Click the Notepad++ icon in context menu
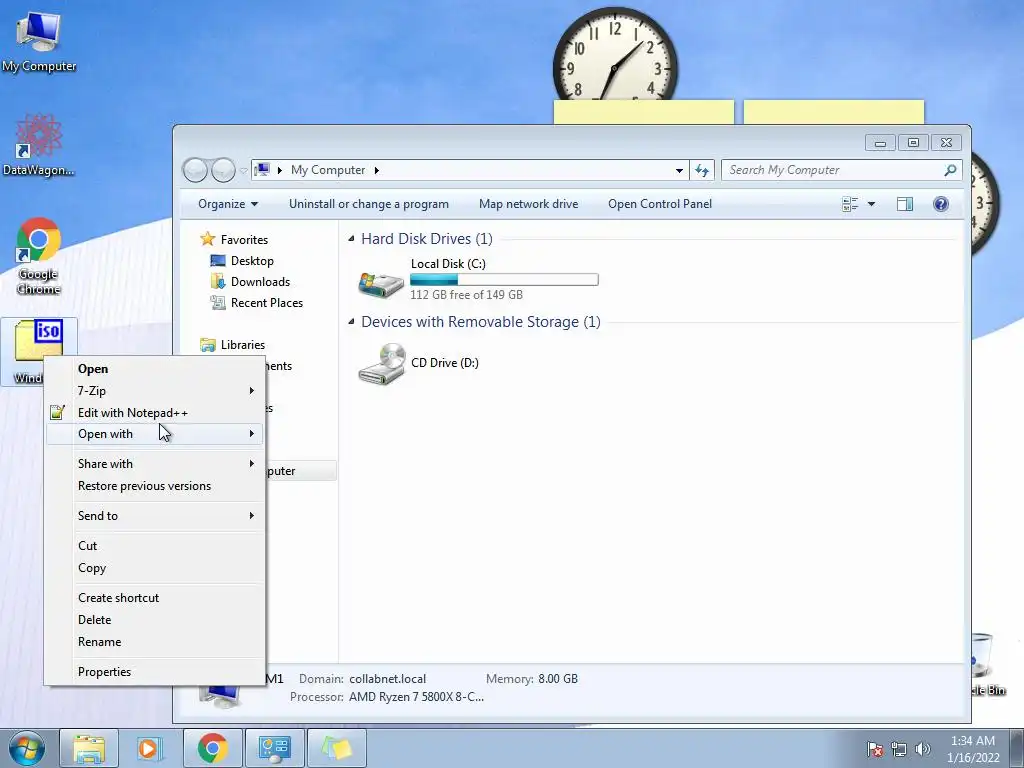This screenshot has width=1024, height=768. [x=57, y=412]
